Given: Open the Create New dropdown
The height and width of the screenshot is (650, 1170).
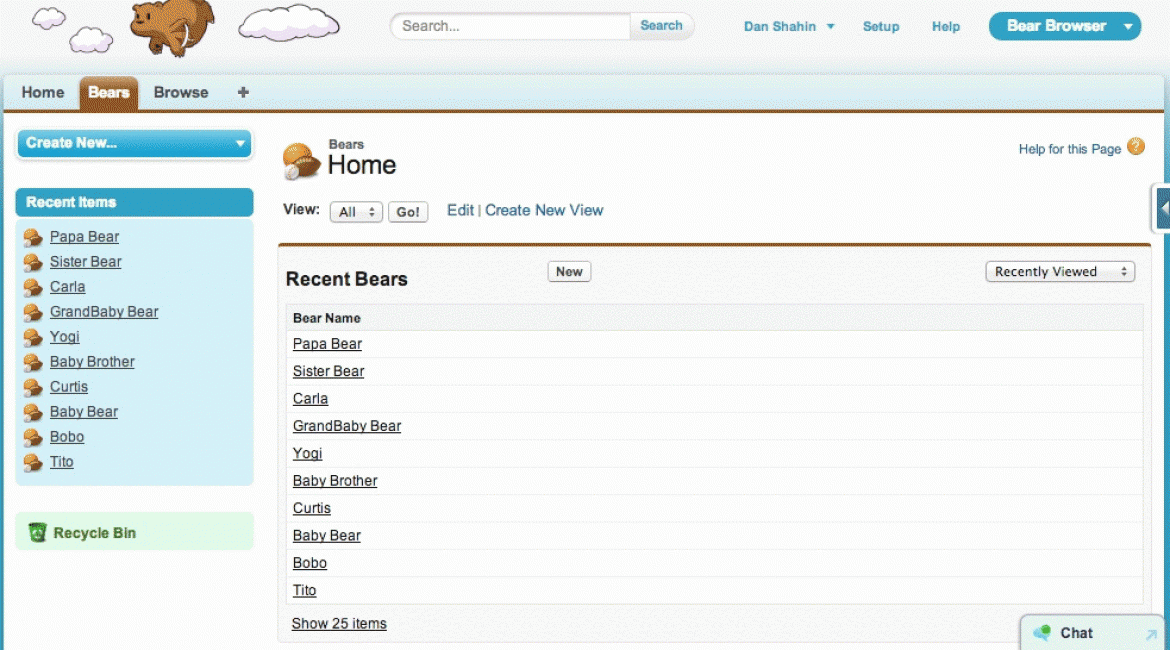Looking at the screenshot, I should point(134,143).
